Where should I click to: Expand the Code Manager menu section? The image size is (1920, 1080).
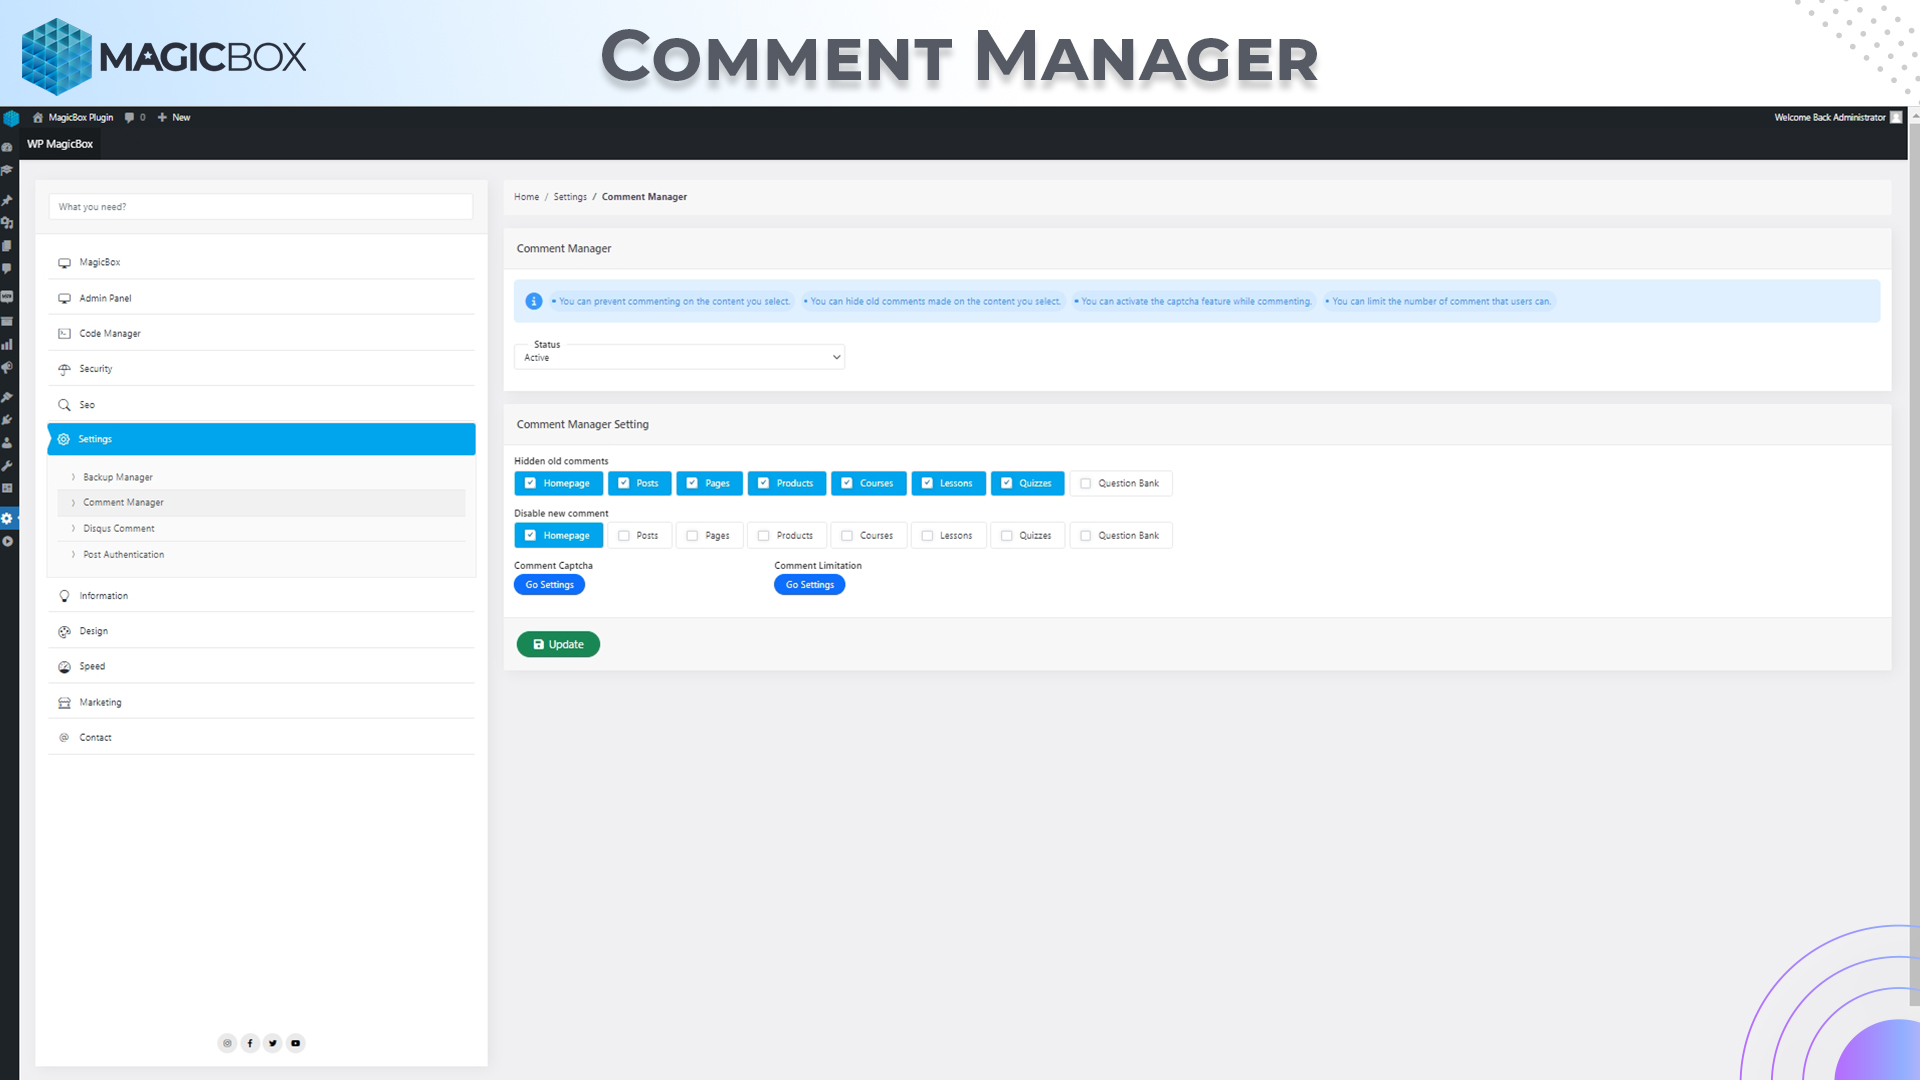261,333
